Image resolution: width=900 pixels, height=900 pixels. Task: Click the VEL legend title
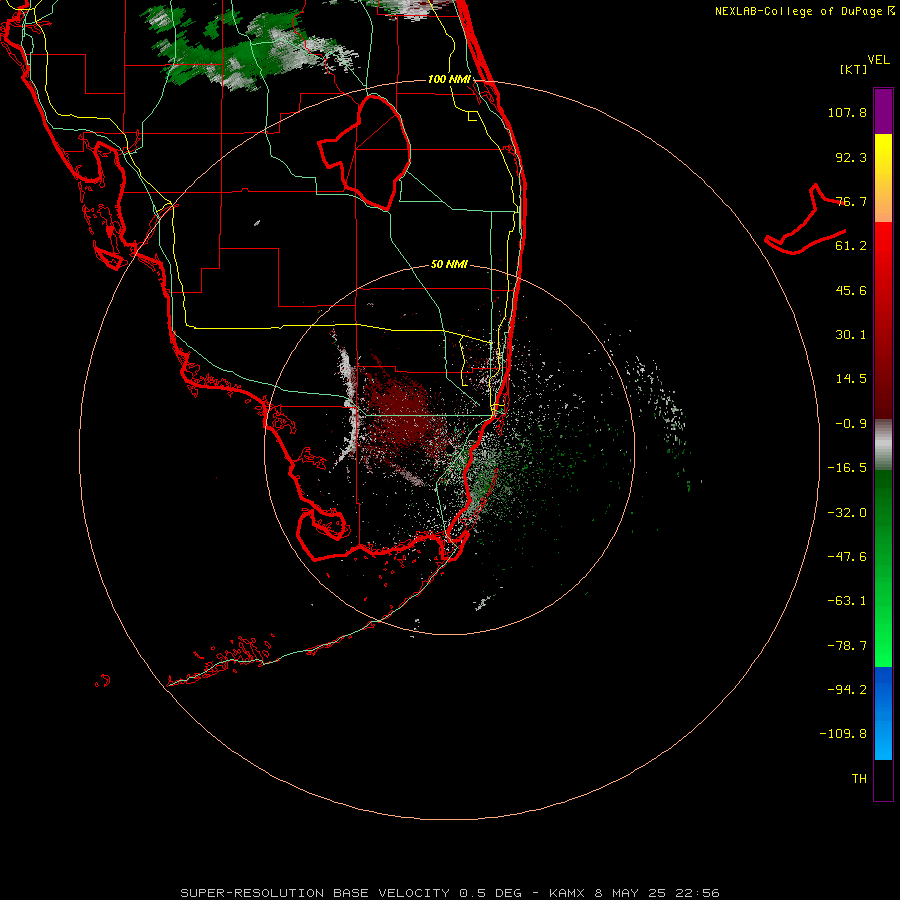[878, 60]
